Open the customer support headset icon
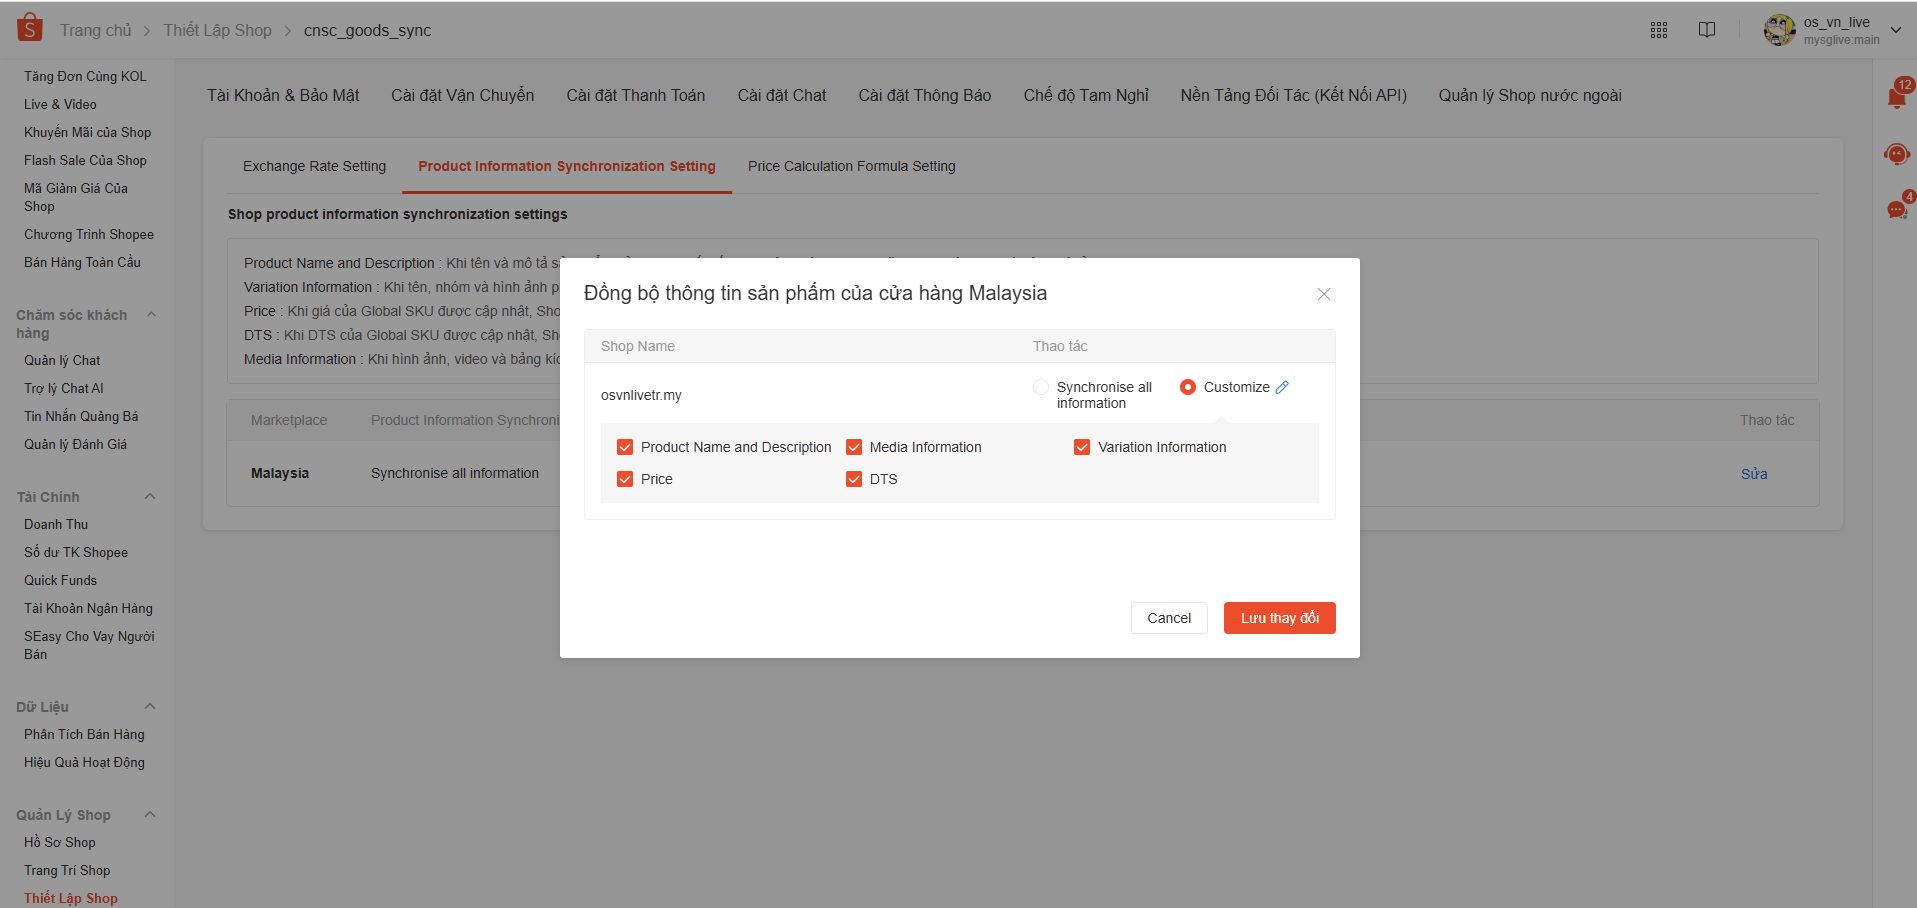 (1896, 154)
